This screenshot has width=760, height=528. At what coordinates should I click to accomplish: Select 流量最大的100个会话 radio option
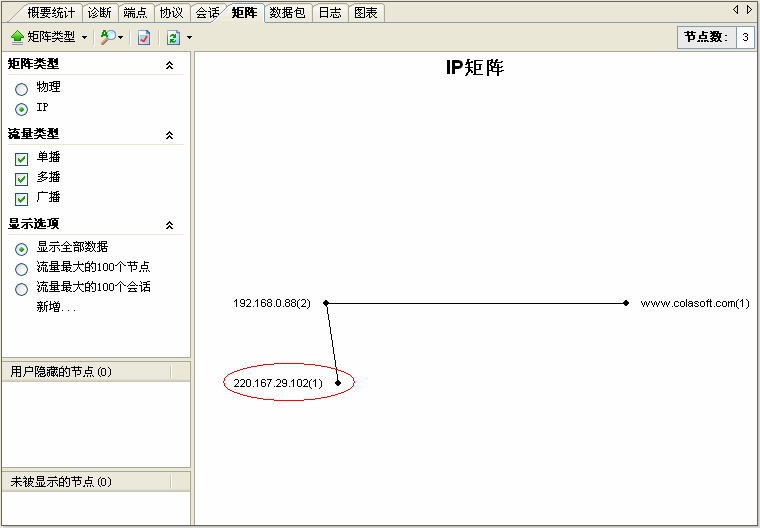[21, 289]
